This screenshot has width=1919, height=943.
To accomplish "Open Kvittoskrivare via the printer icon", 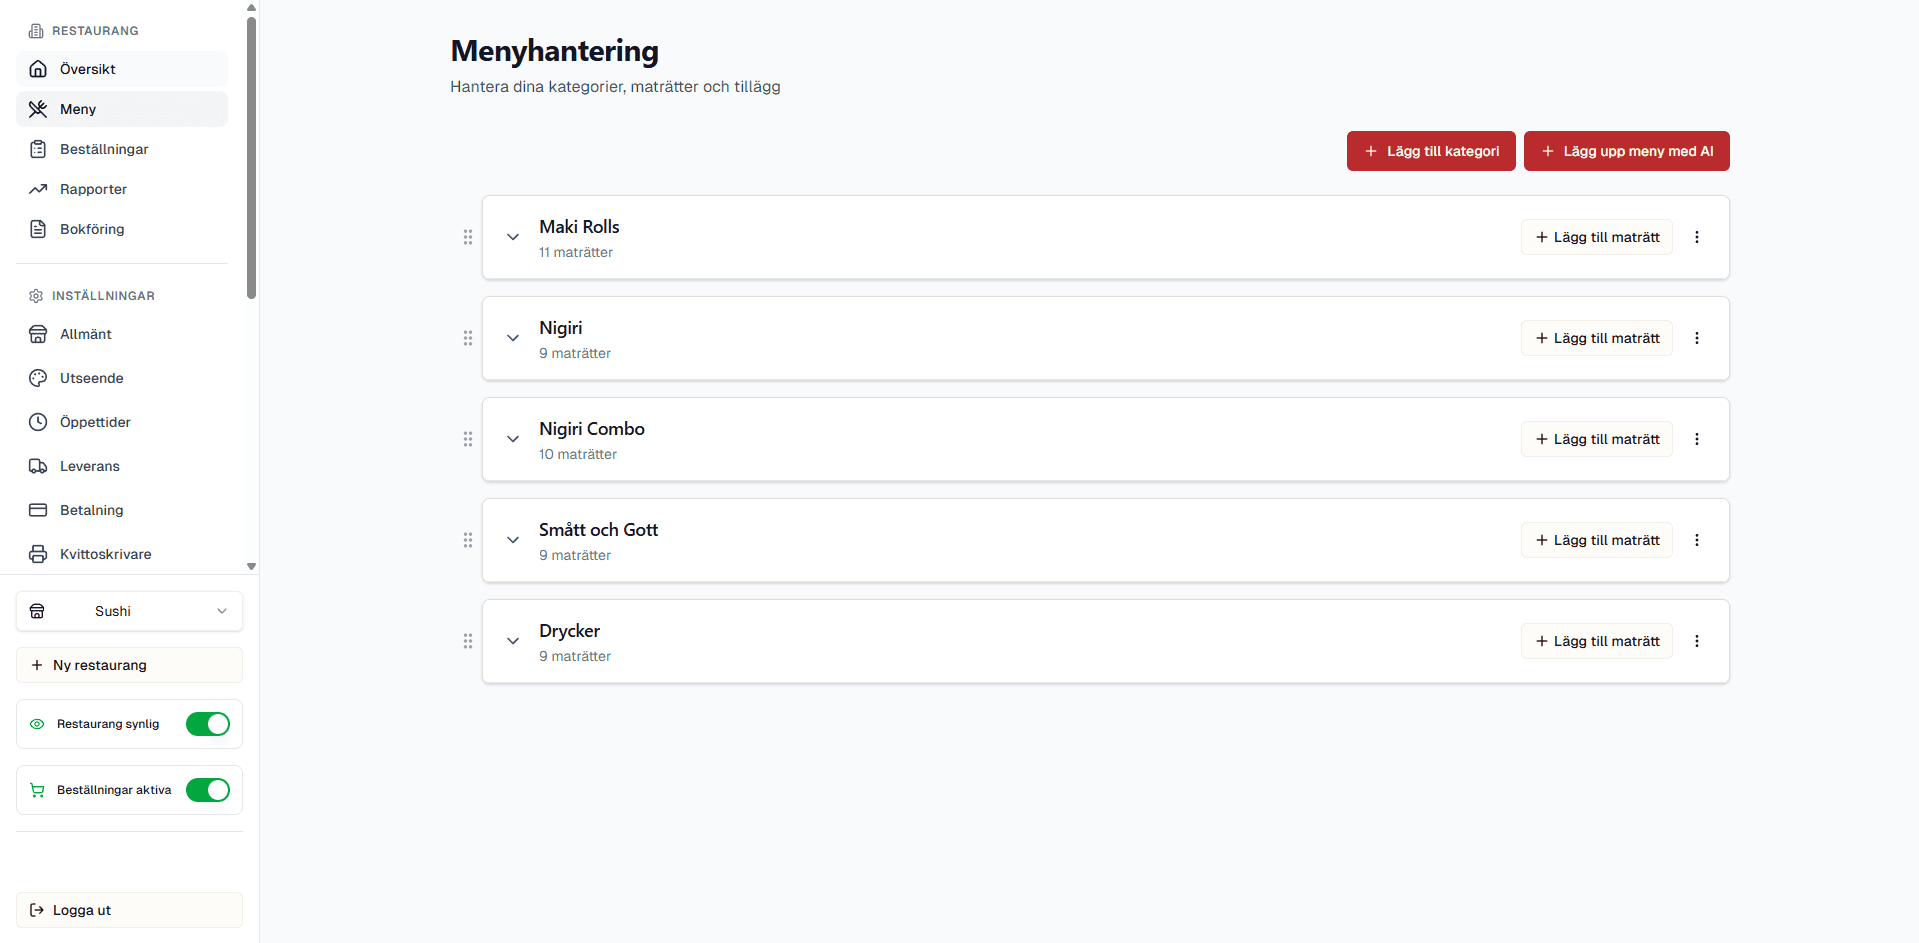I will coord(37,553).
